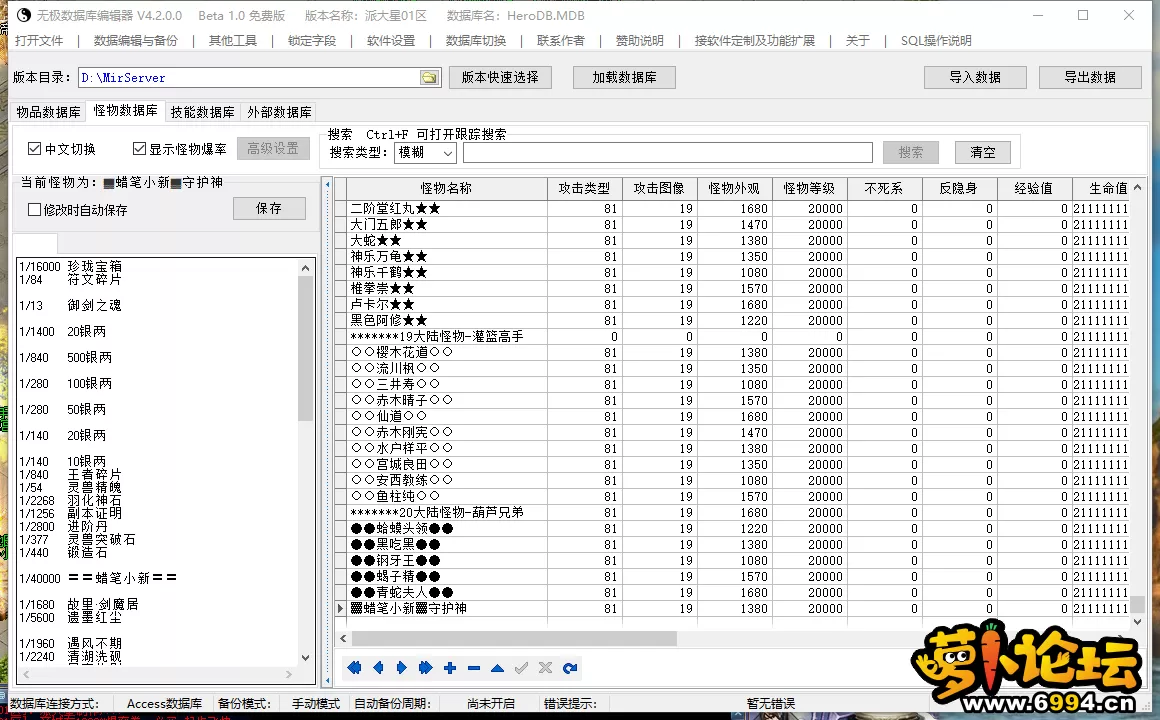Click the yin-yang app icon in title bar
The height and width of the screenshot is (720, 1160).
(x=23, y=15)
